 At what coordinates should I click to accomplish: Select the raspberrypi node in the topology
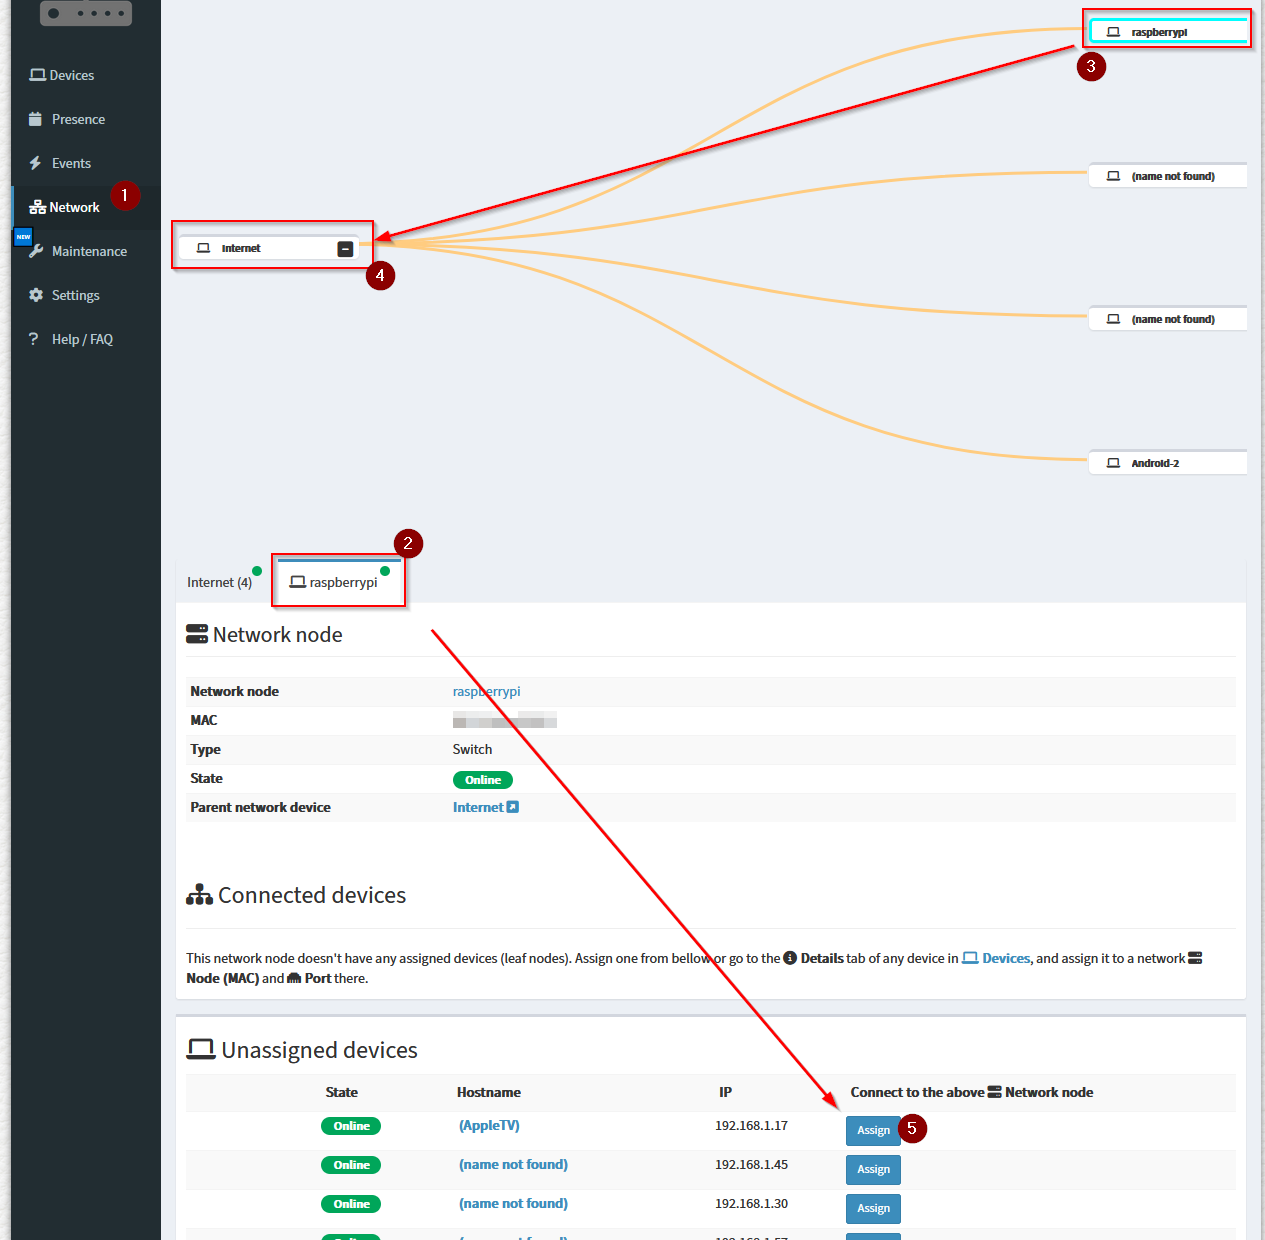point(1167,30)
